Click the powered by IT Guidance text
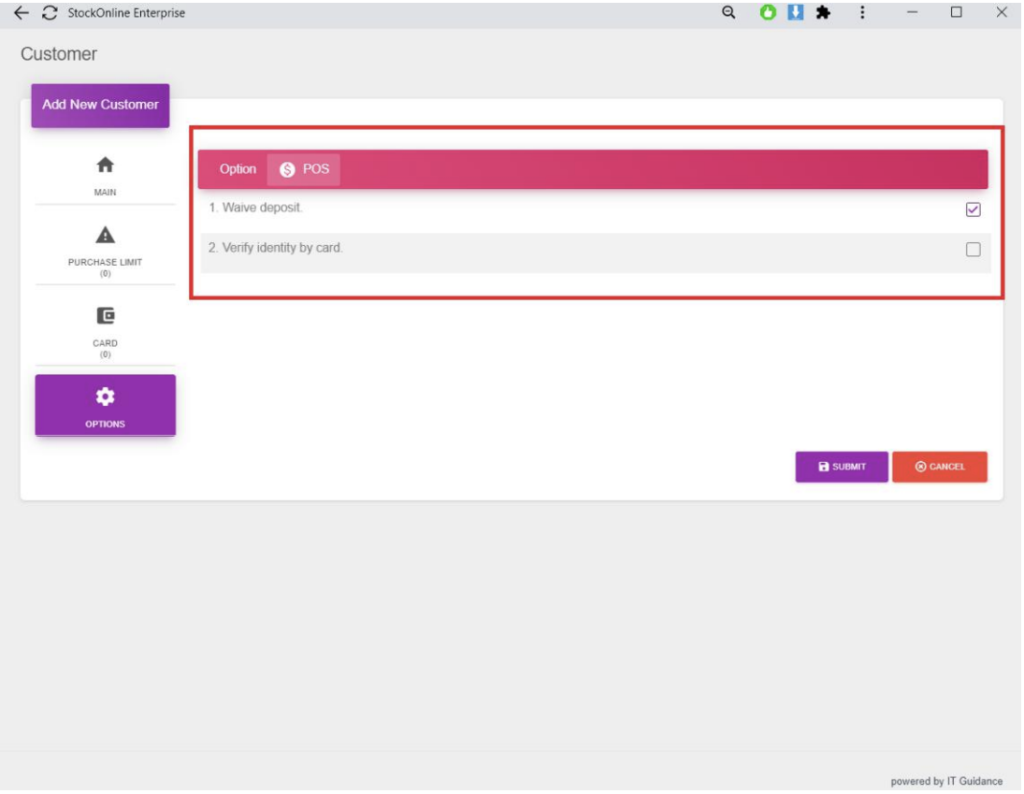Screen dimensions: 1024x794 tap(946, 781)
